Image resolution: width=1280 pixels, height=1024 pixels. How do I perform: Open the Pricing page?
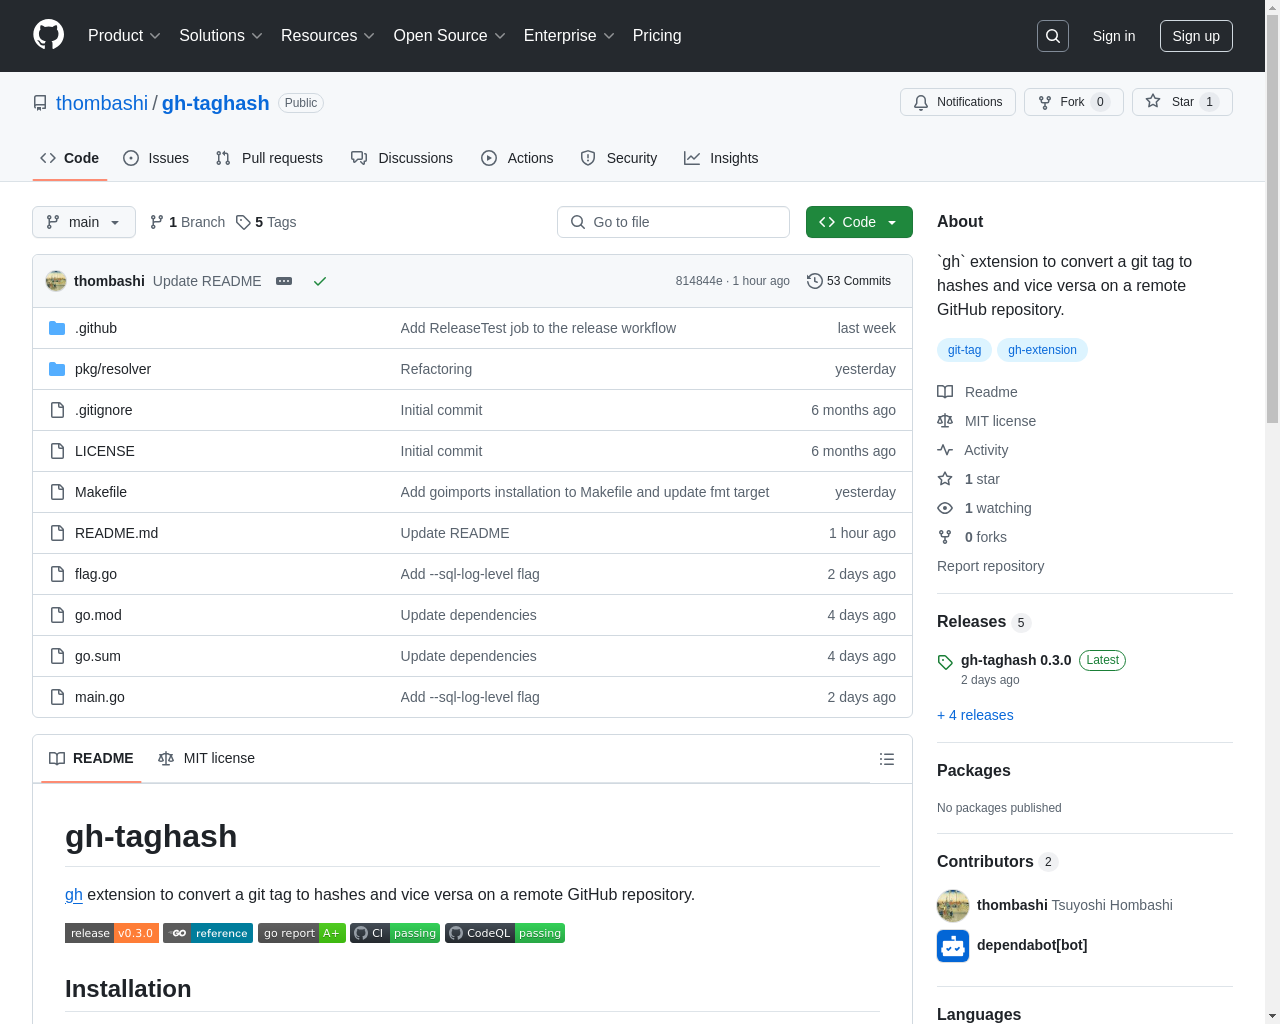point(657,36)
